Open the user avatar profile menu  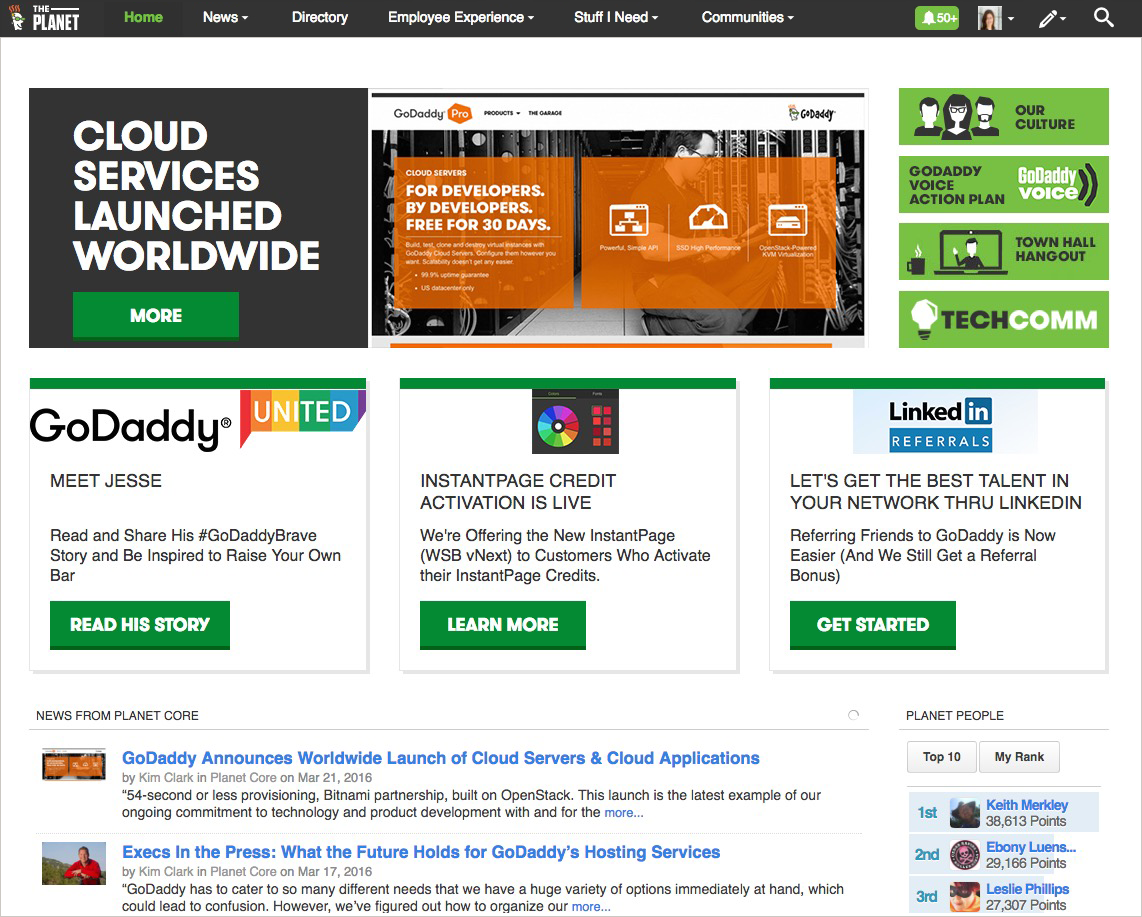click(994, 18)
